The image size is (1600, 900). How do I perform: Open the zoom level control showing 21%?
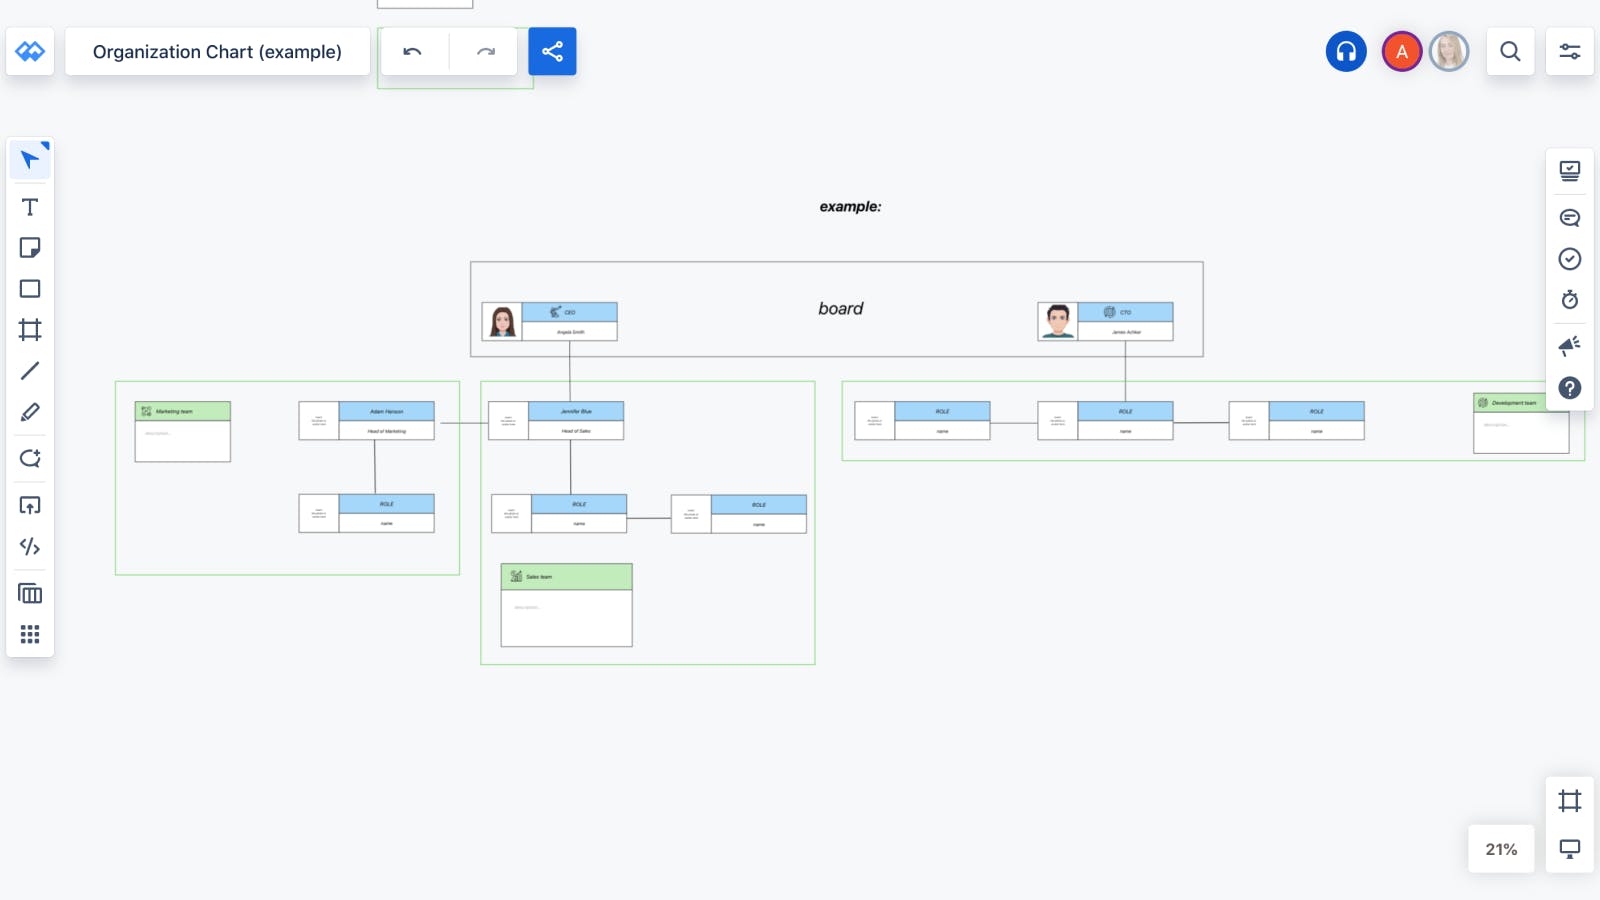click(x=1500, y=848)
